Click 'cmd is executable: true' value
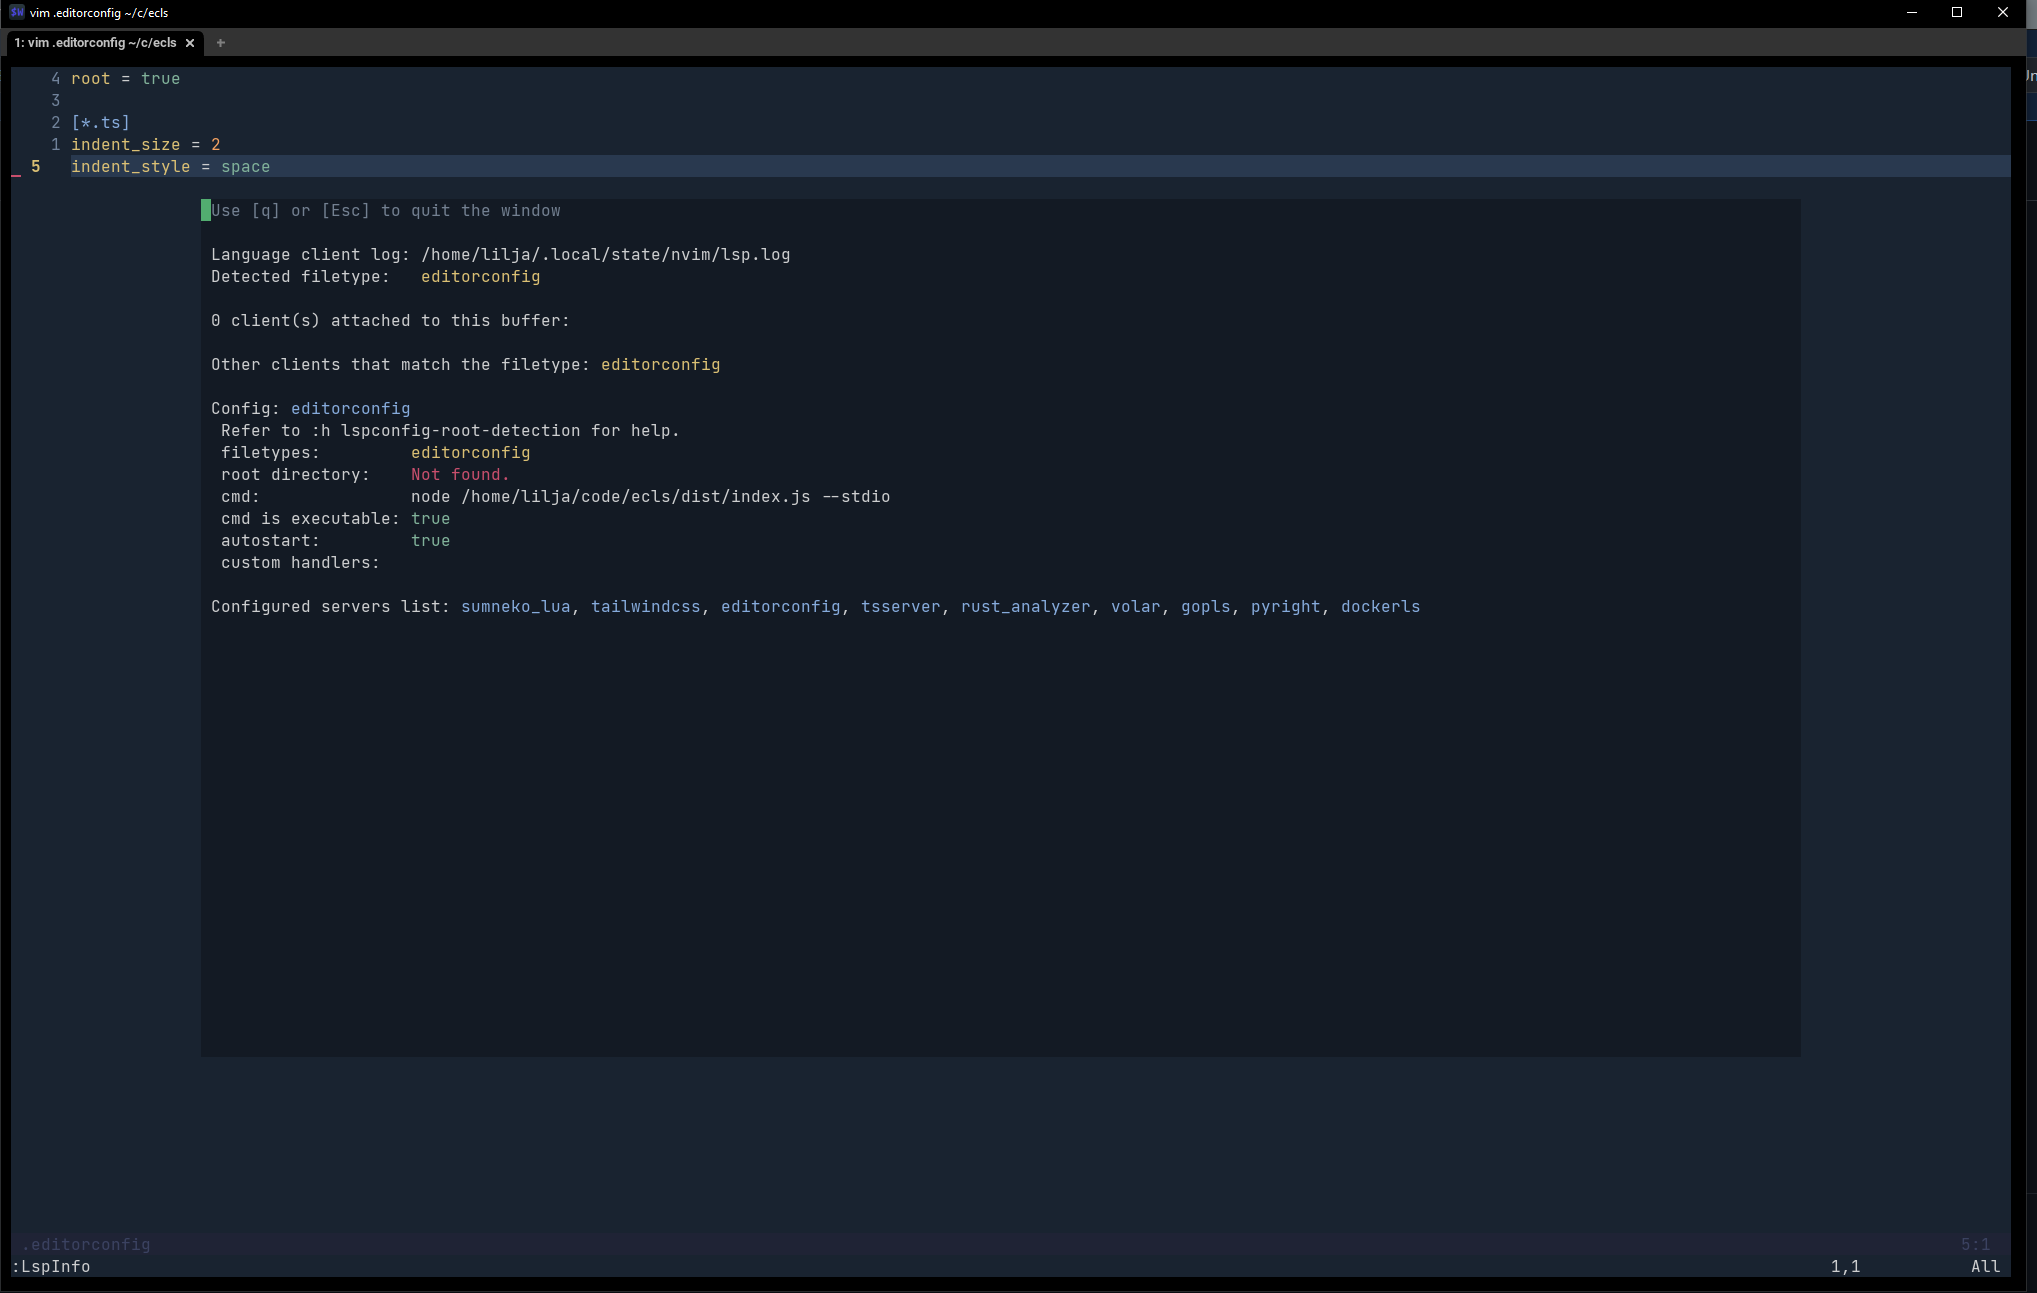This screenshot has width=2037, height=1293. click(431, 519)
